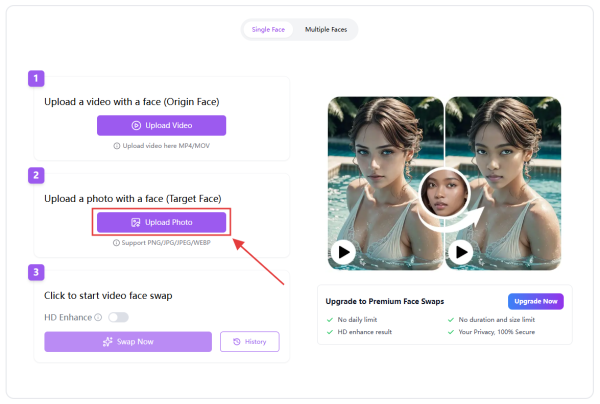Click the step 2 number badge
The image size is (600, 404).
point(37,175)
